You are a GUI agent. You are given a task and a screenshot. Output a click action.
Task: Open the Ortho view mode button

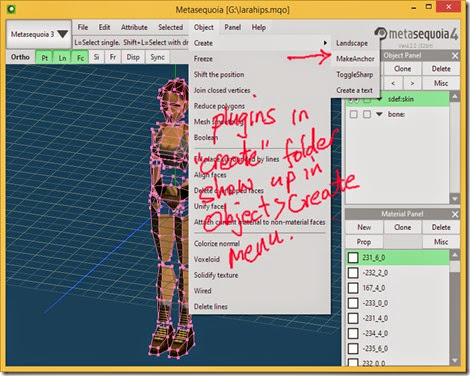coord(20,57)
